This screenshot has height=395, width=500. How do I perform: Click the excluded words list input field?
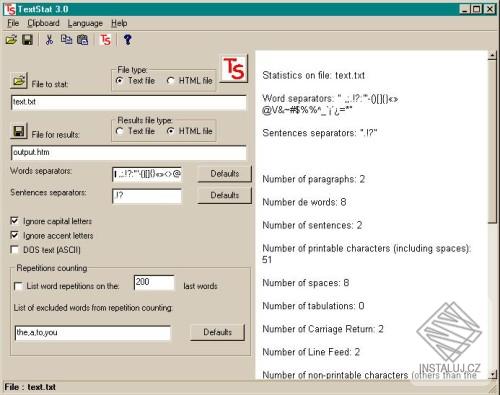click(93, 333)
